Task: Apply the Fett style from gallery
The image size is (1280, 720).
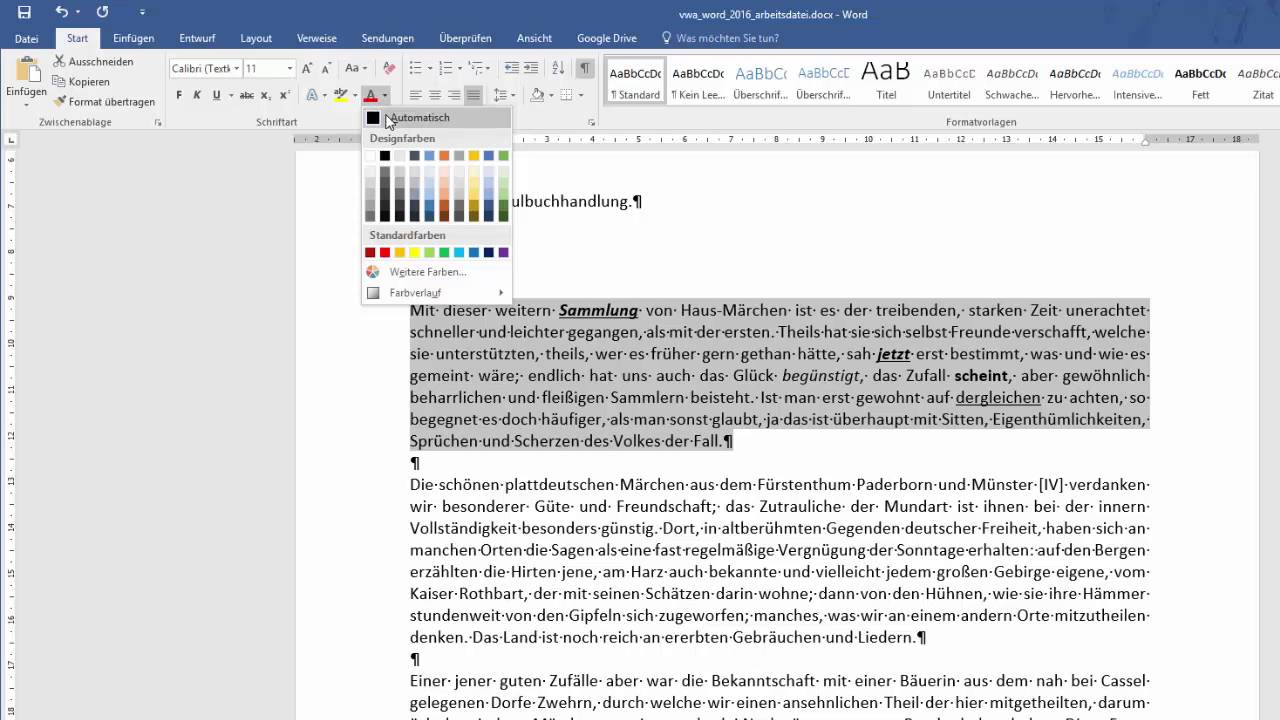Action: point(1200,82)
